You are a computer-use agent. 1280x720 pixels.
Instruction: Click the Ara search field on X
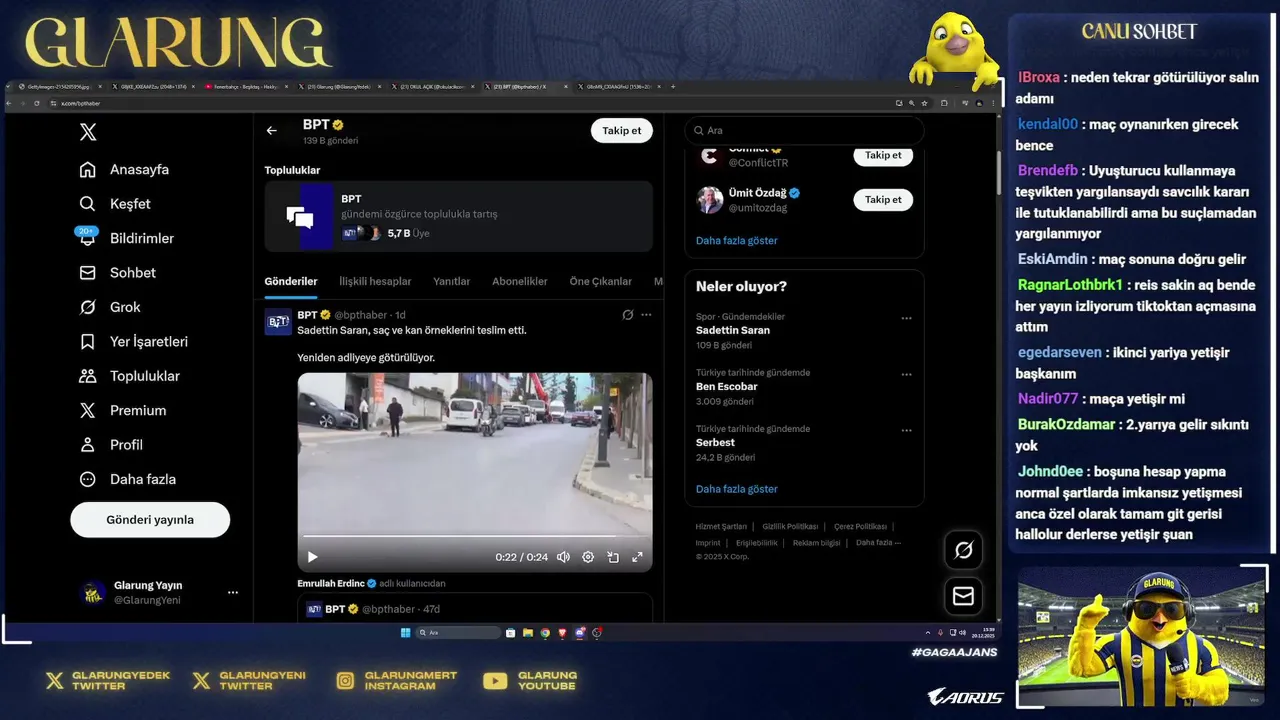pyautogui.click(x=804, y=130)
